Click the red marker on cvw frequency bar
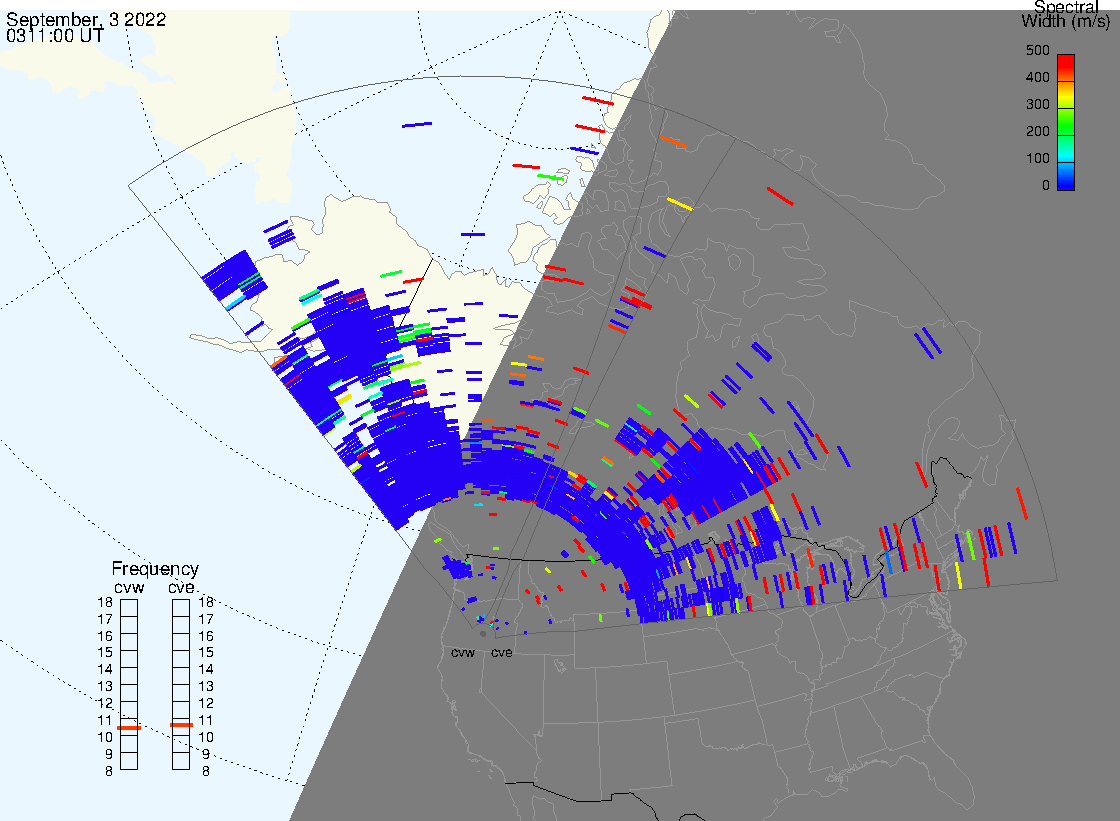 pyautogui.click(x=129, y=727)
